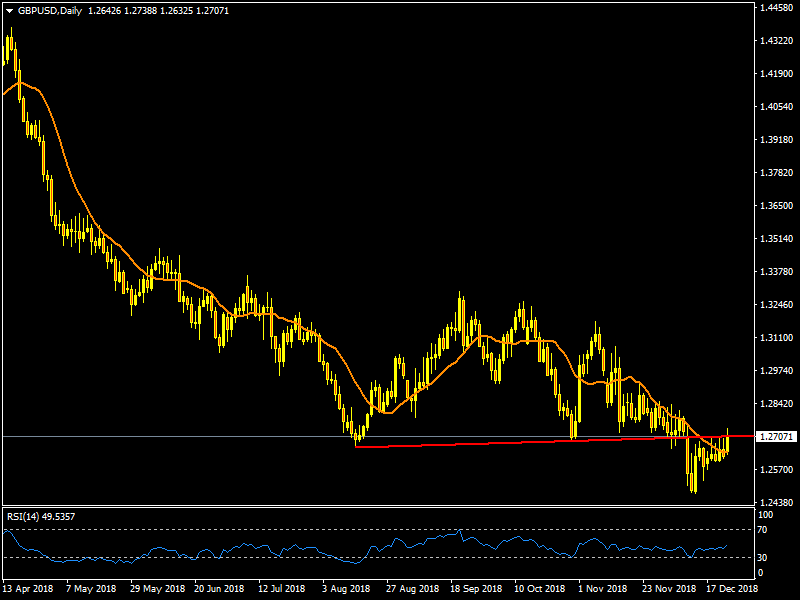Open the chart dropdown arrow beside GBPUSD
The height and width of the screenshot is (600, 800).
[9, 10]
